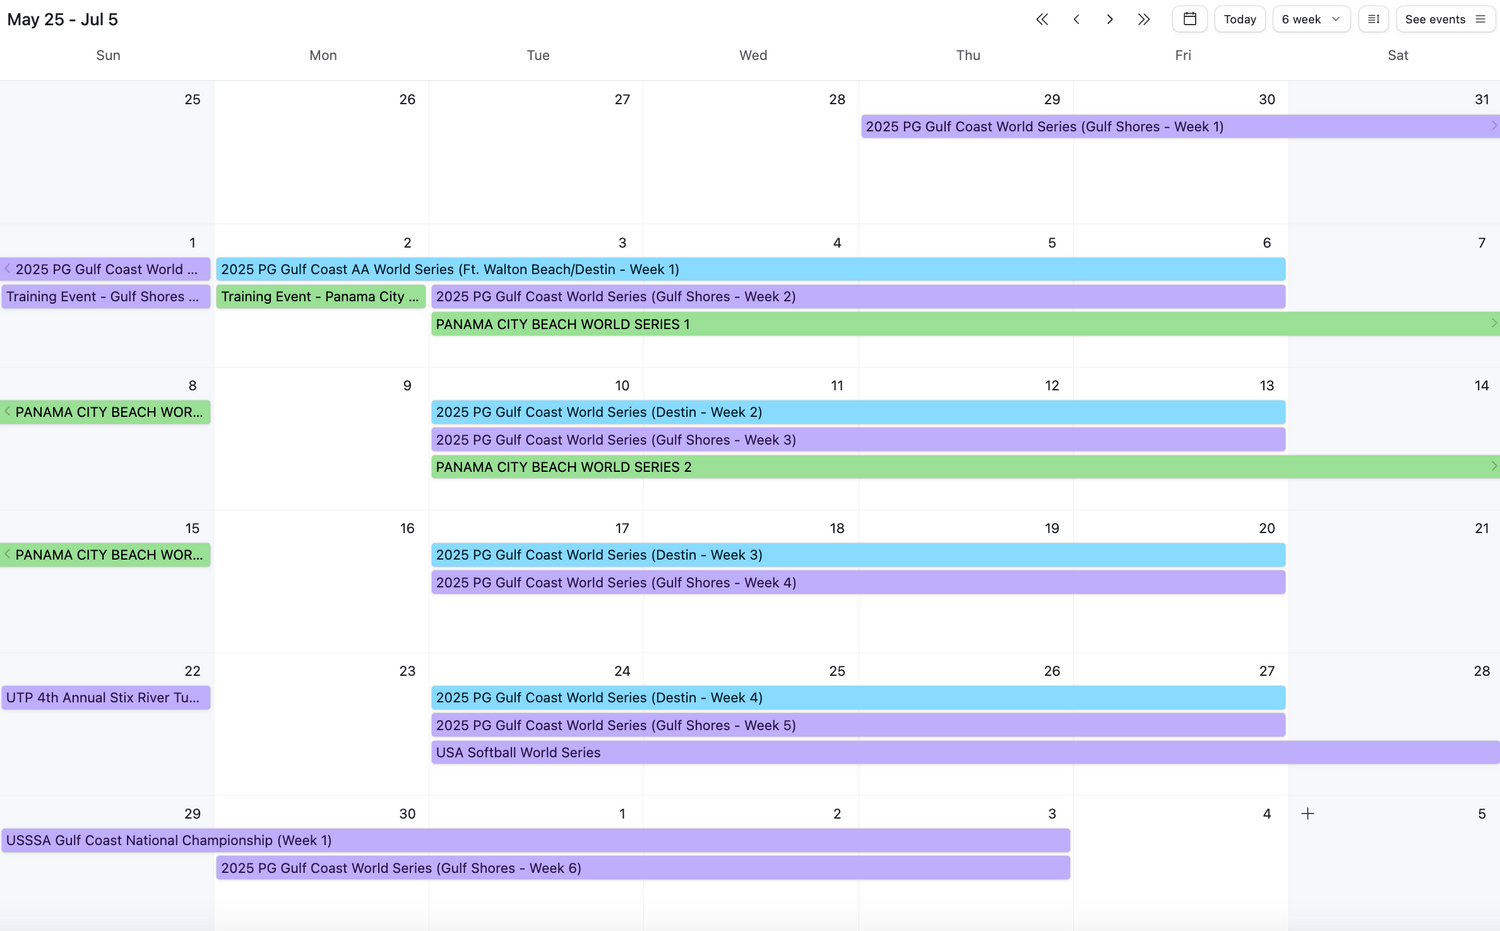Open Training Event - Panama City on June 2

pyautogui.click(x=321, y=297)
